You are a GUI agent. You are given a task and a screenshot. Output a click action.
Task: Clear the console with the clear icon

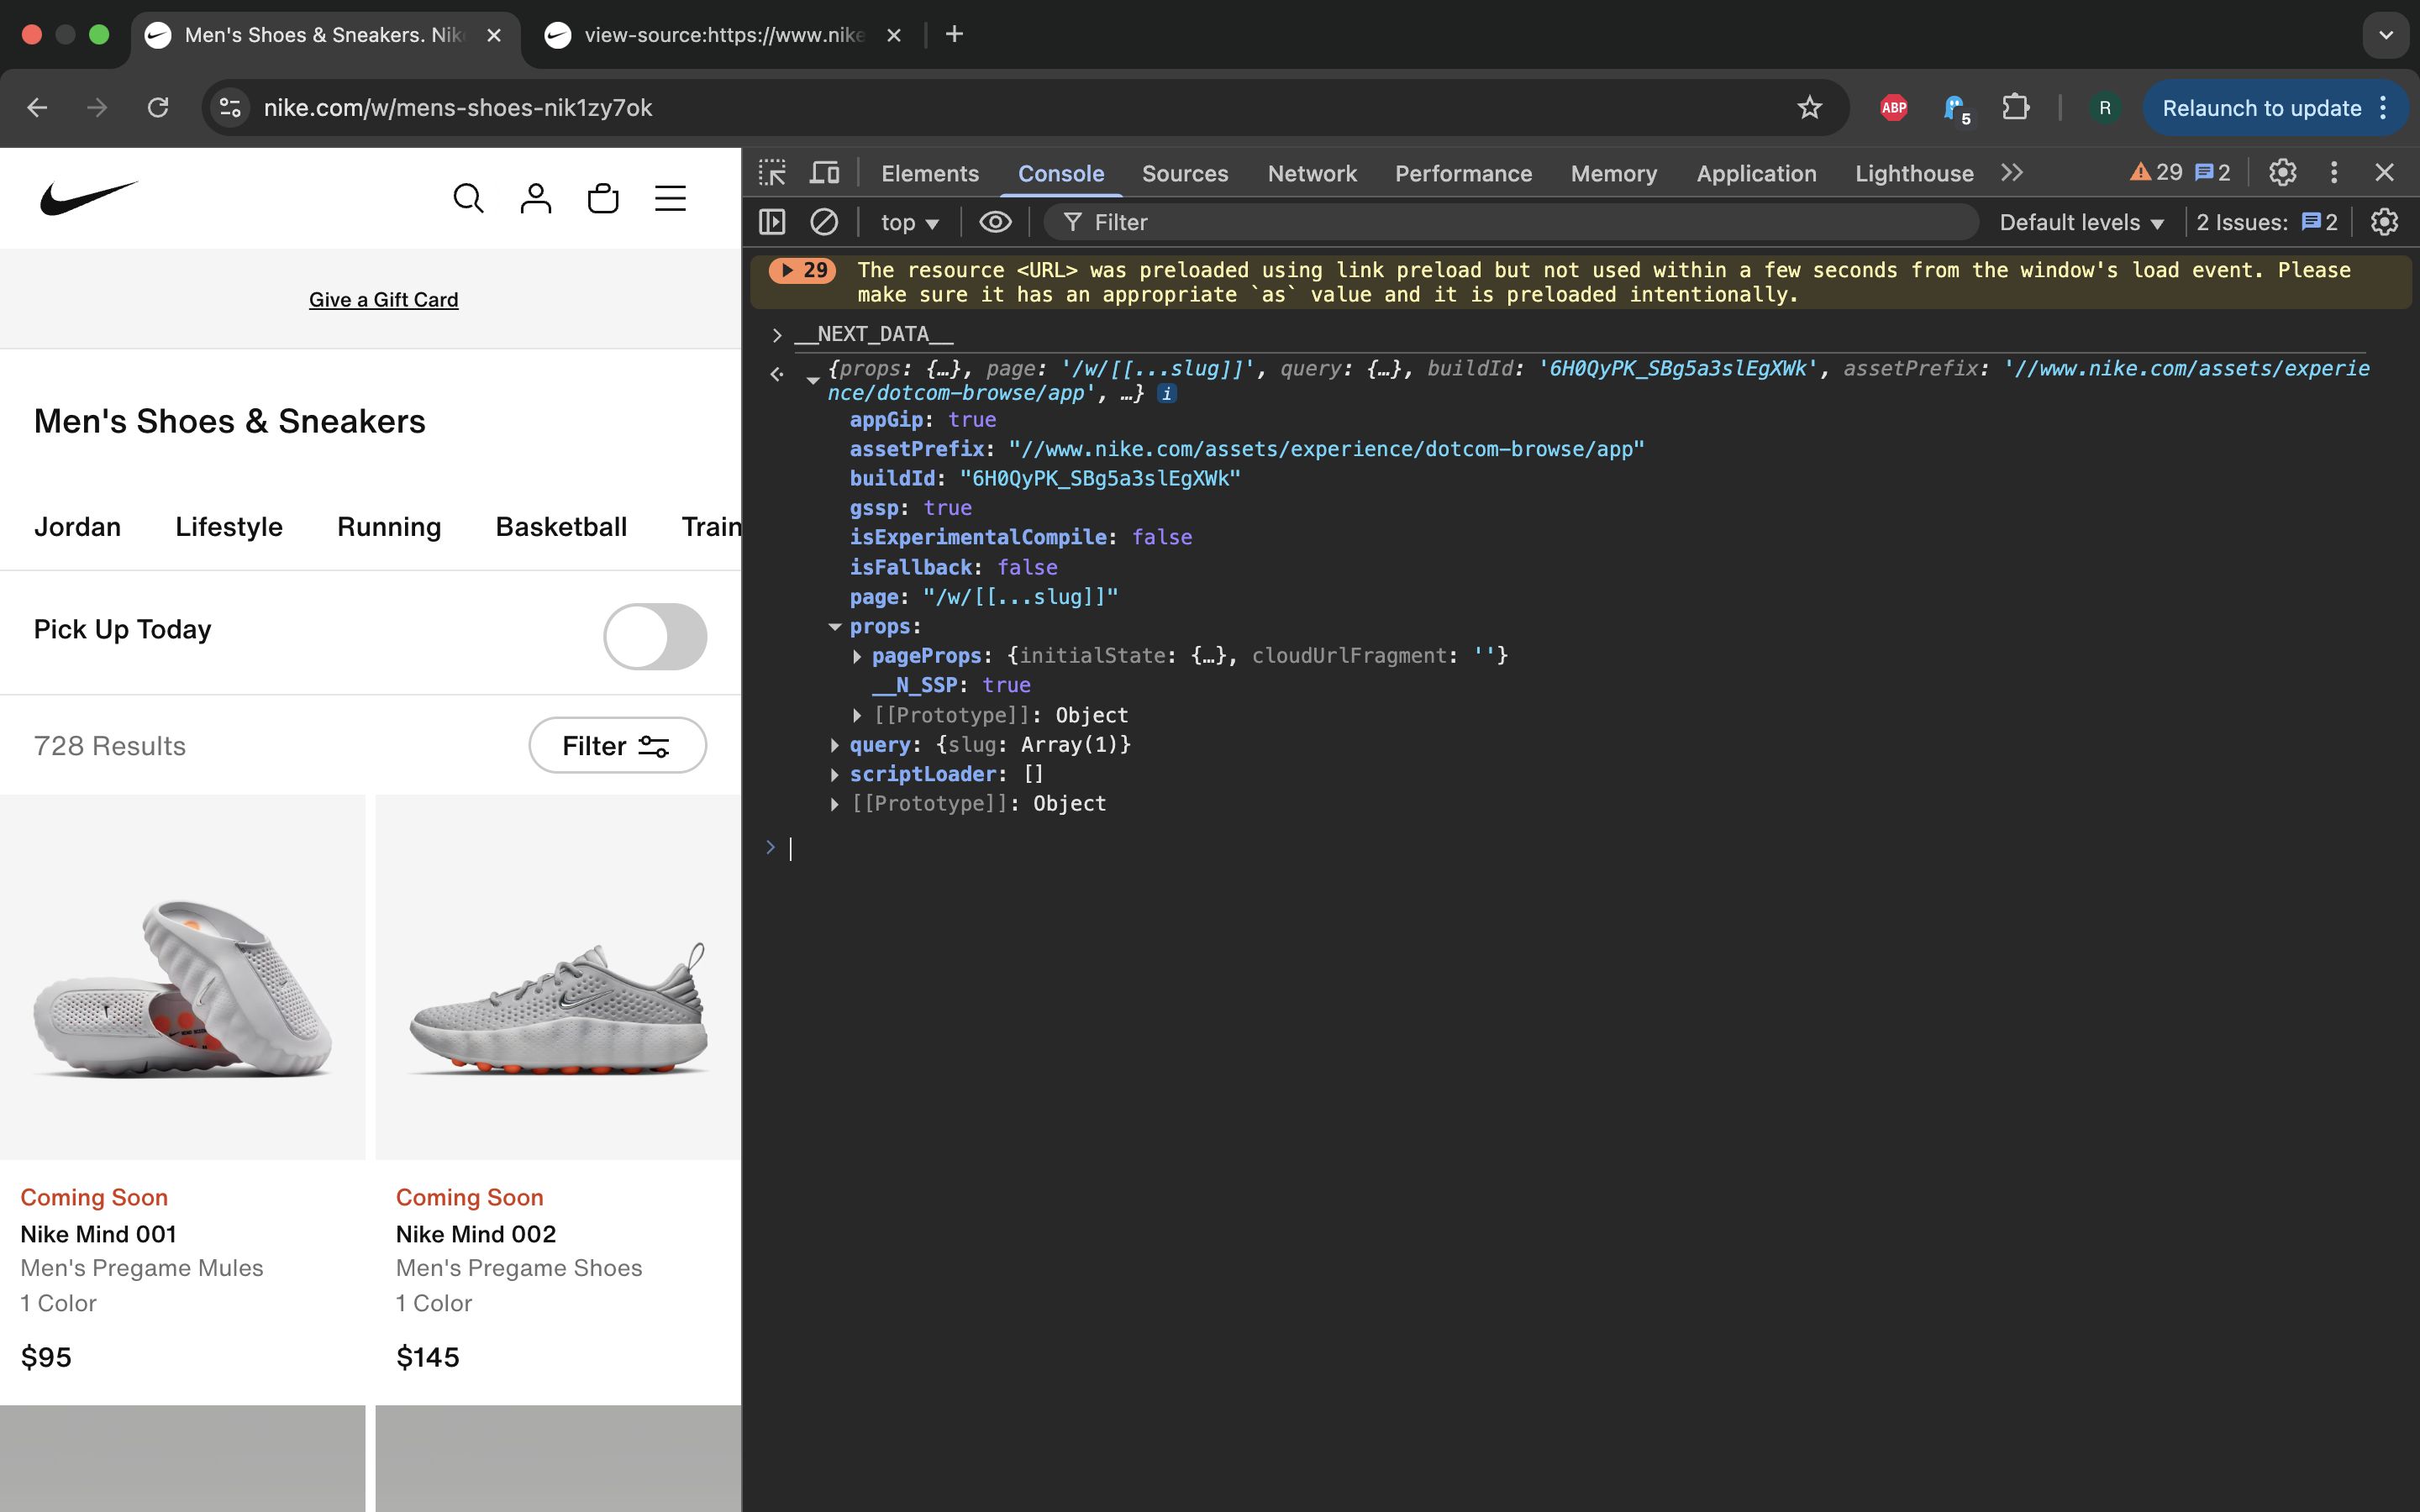824,222
